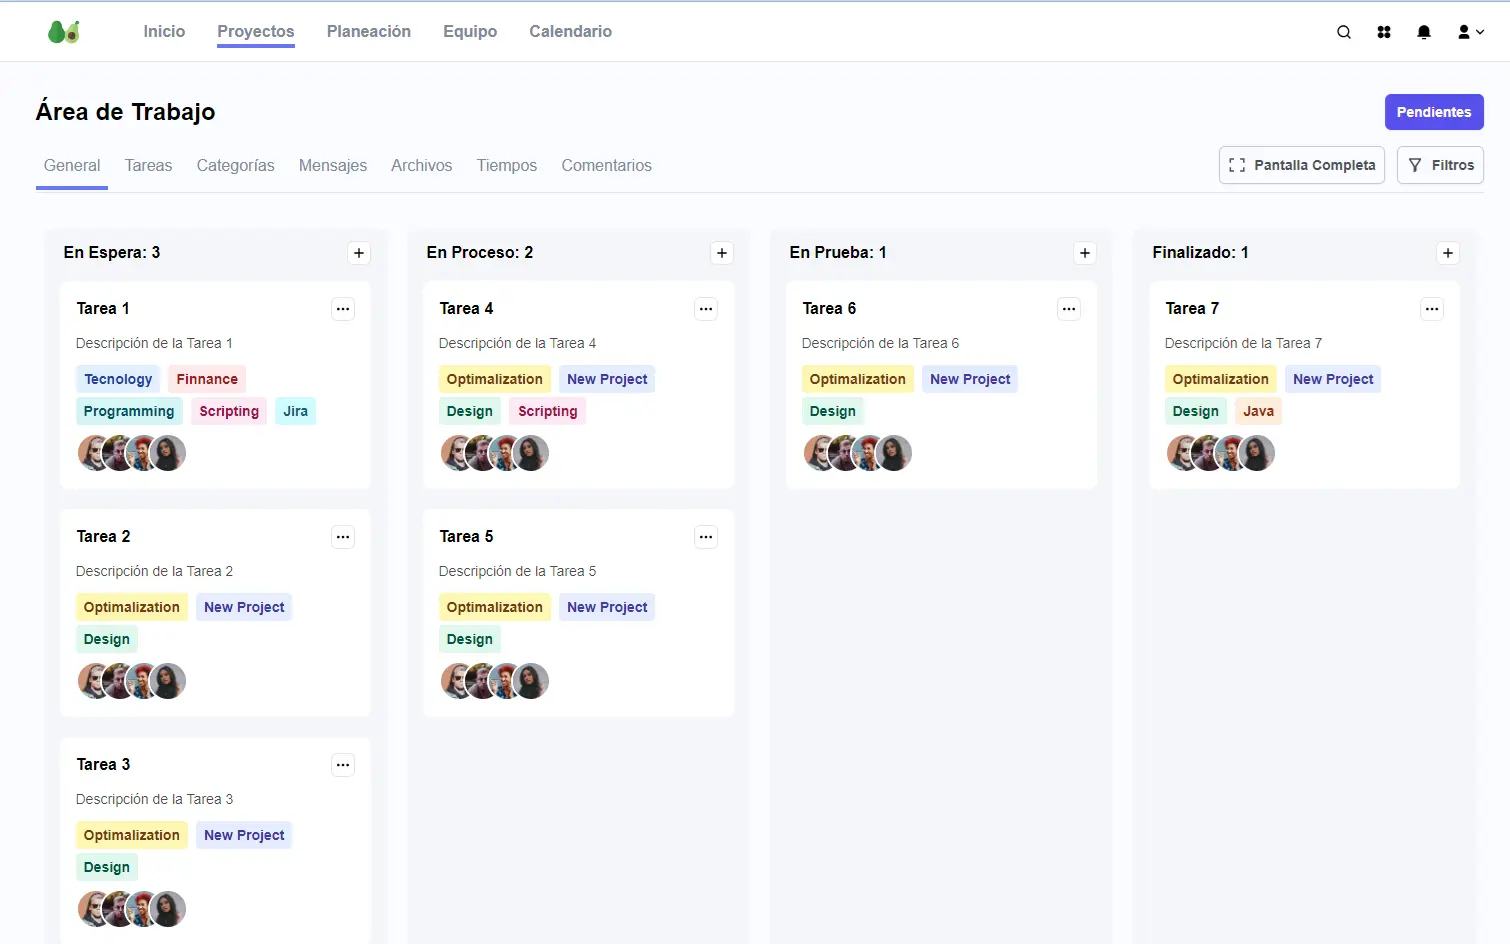
Task: Switch to the Comentarios tab
Action: tap(606, 165)
